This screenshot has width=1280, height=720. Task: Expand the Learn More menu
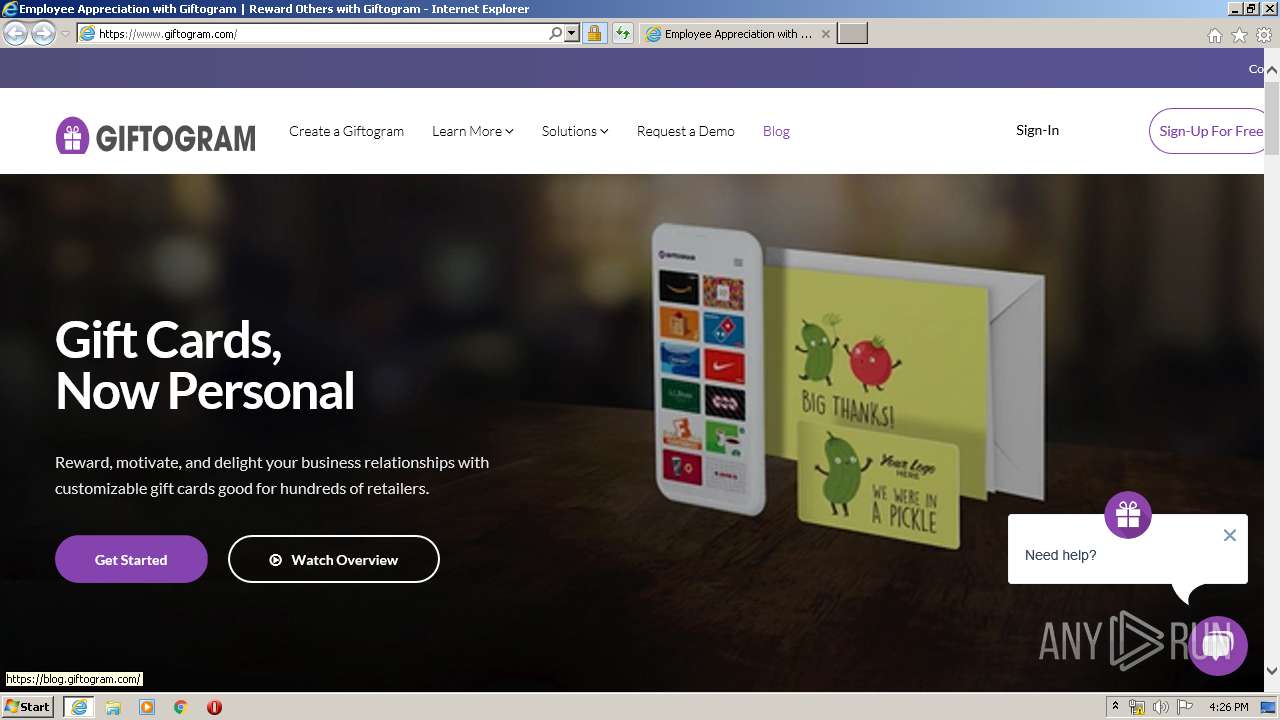point(472,131)
